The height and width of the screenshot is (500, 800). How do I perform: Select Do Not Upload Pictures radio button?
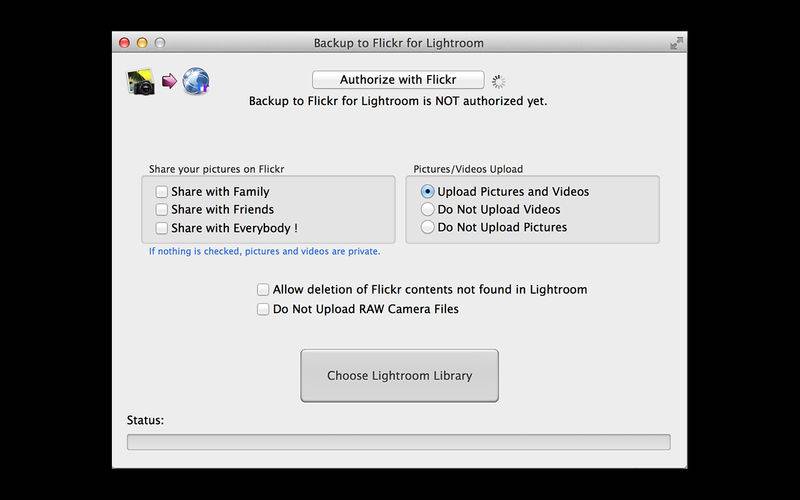pyautogui.click(x=428, y=227)
